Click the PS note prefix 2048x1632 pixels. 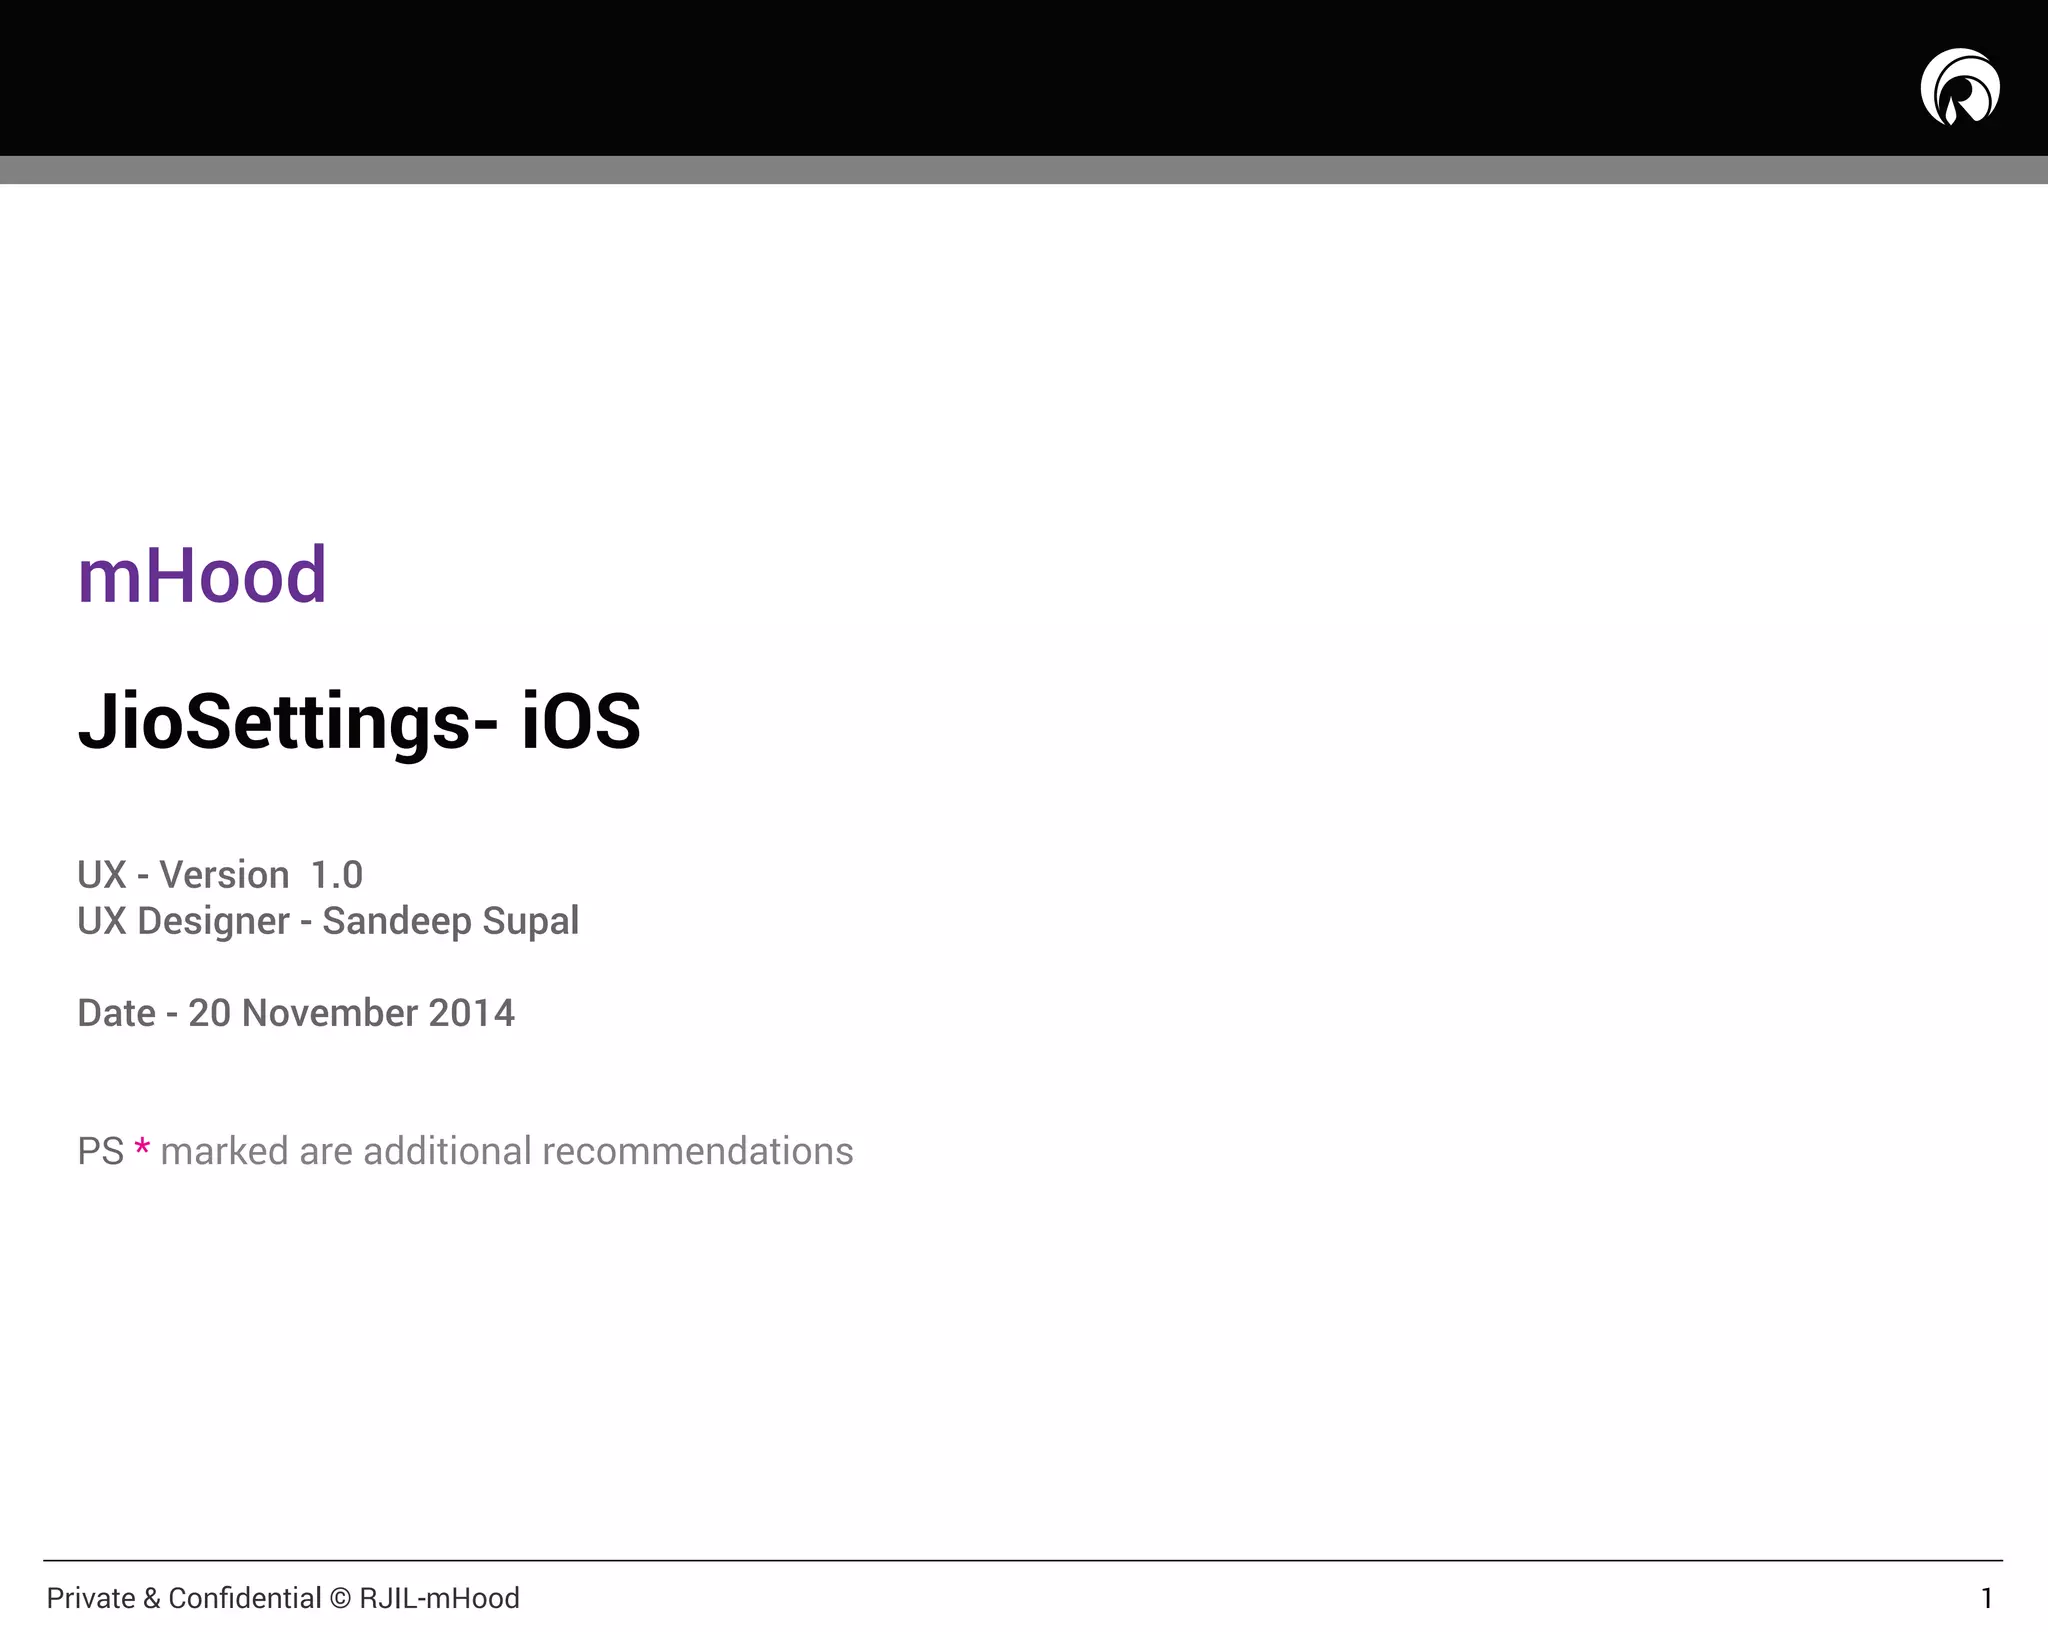[x=100, y=1151]
